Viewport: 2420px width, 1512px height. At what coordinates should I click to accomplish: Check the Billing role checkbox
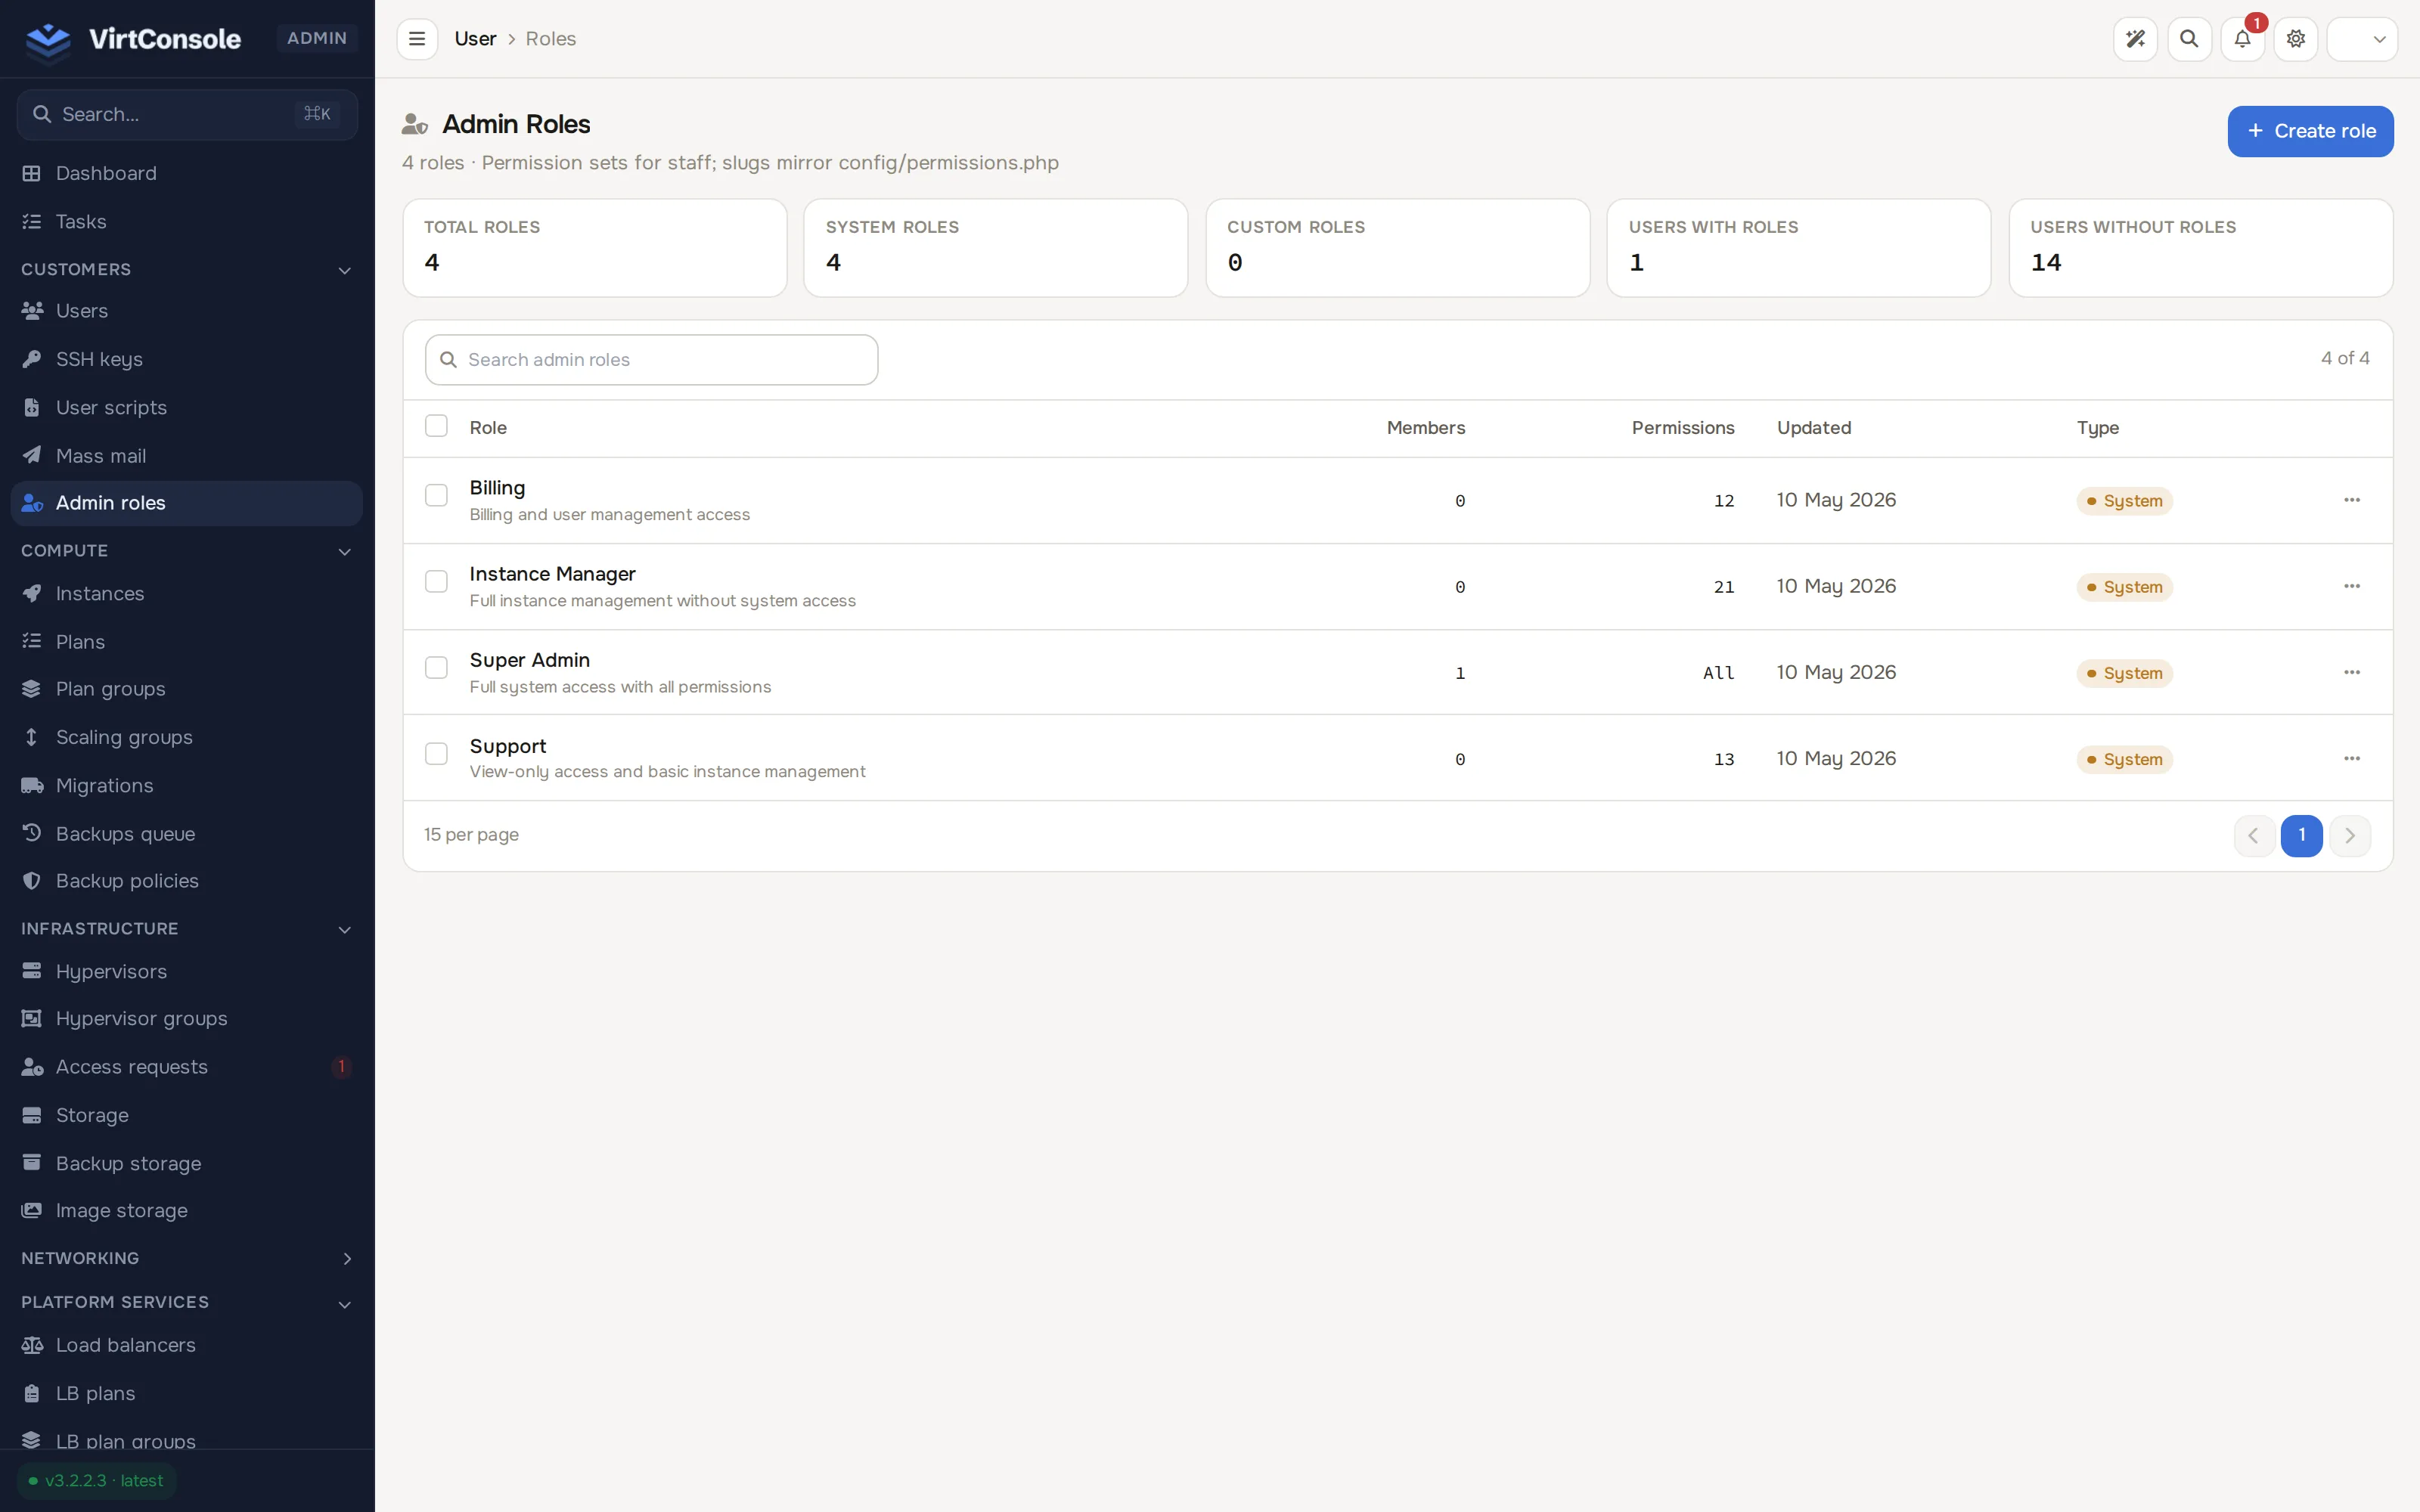tap(436, 495)
